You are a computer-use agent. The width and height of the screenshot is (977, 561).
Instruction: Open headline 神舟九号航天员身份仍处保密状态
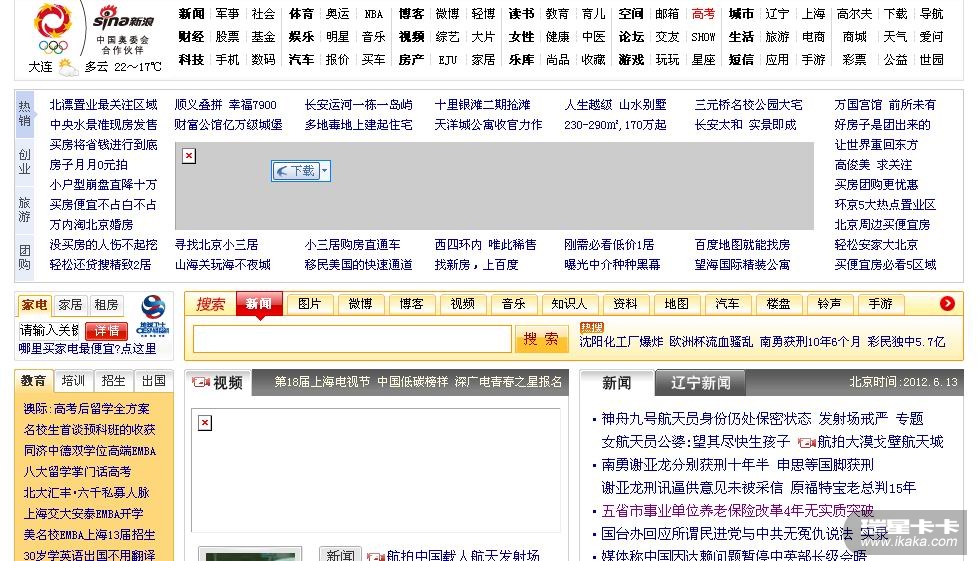click(707, 419)
